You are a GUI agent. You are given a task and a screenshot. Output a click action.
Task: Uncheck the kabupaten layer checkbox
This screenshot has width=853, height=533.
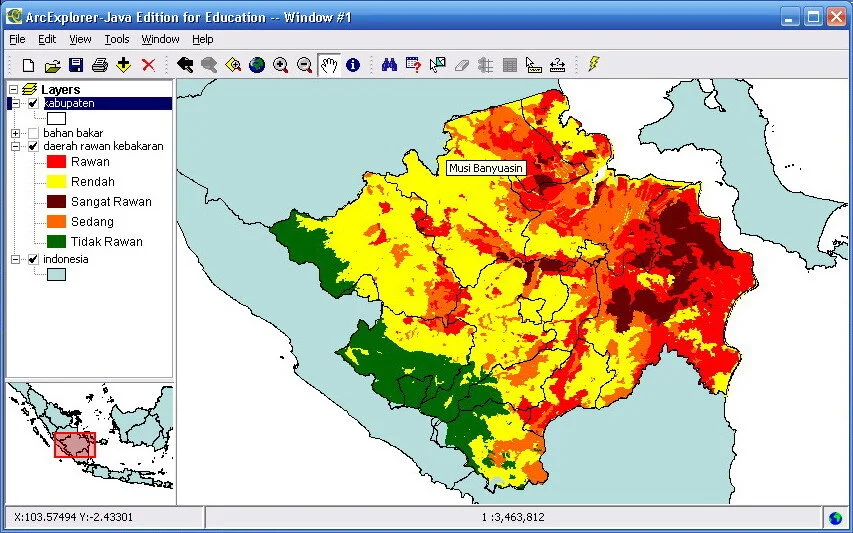[x=33, y=104]
